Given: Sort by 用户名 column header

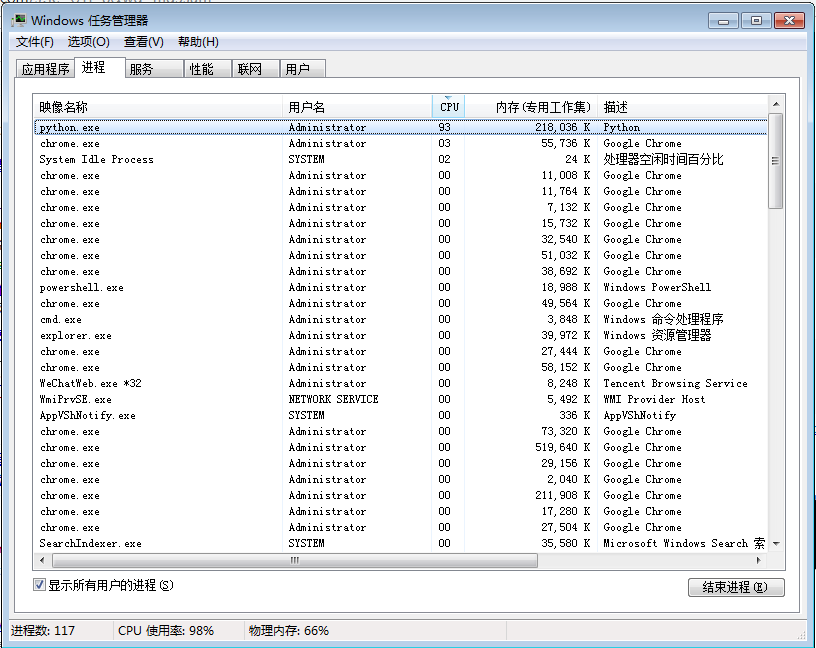Looking at the screenshot, I should pos(358,107).
